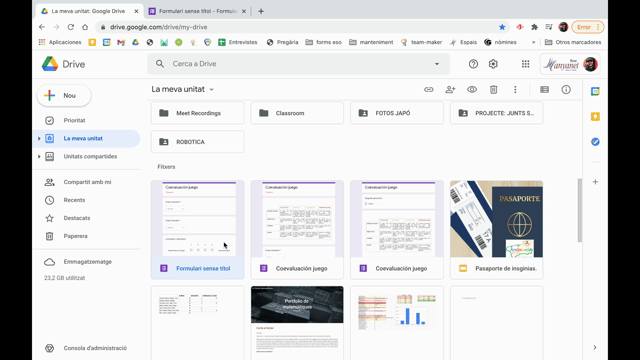Image resolution: width=640 pixels, height=360 pixels.
Task: Open Chrome extensions puzzle icon
Action: pos(534,27)
